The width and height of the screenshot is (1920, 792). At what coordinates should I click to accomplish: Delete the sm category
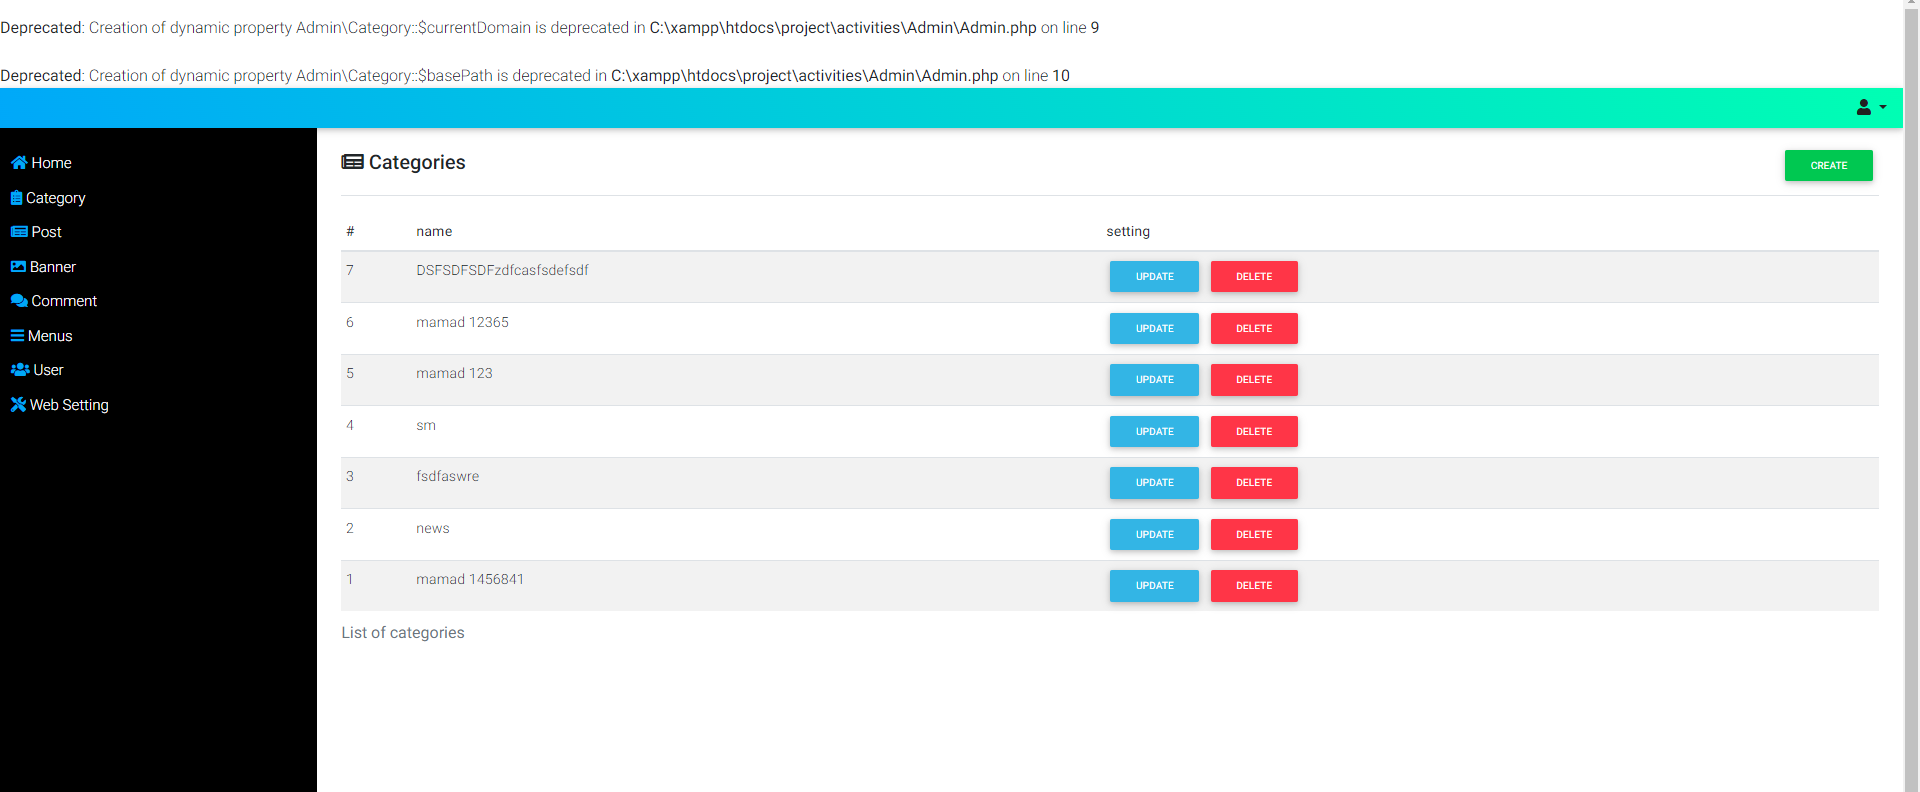point(1254,432)
